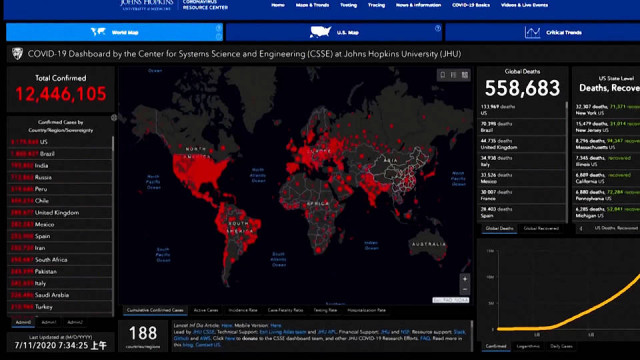Image resolution: width=640 pixels, height=360 pixels.
Task: Switch to Global Recovered tab
Action: coord(541,228)
